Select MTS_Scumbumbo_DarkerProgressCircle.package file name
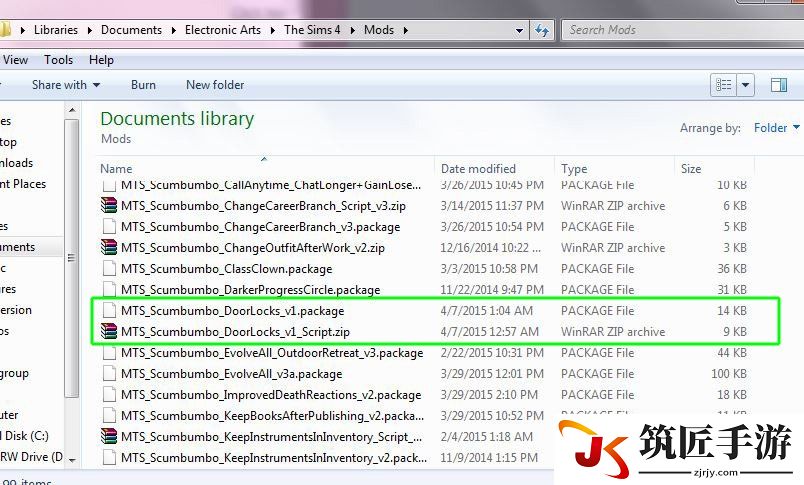The image size is (804, 485). [250, 290]
